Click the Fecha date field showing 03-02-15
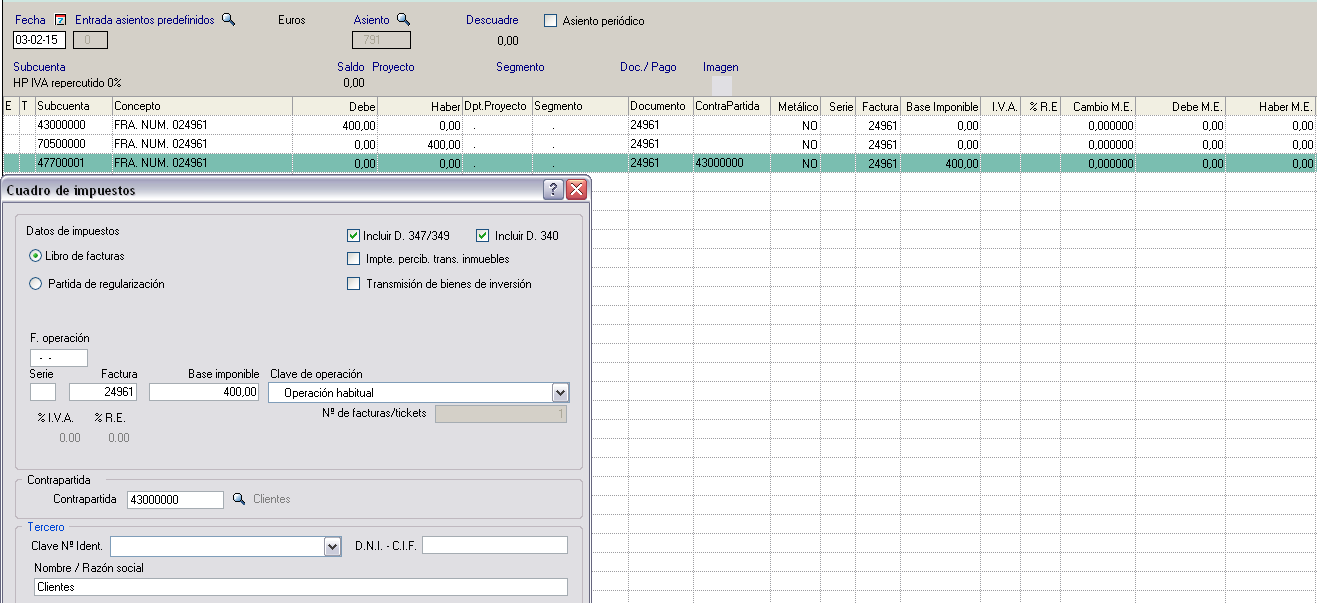Viewport: 1317px width, 603px height. coord(39,40)
